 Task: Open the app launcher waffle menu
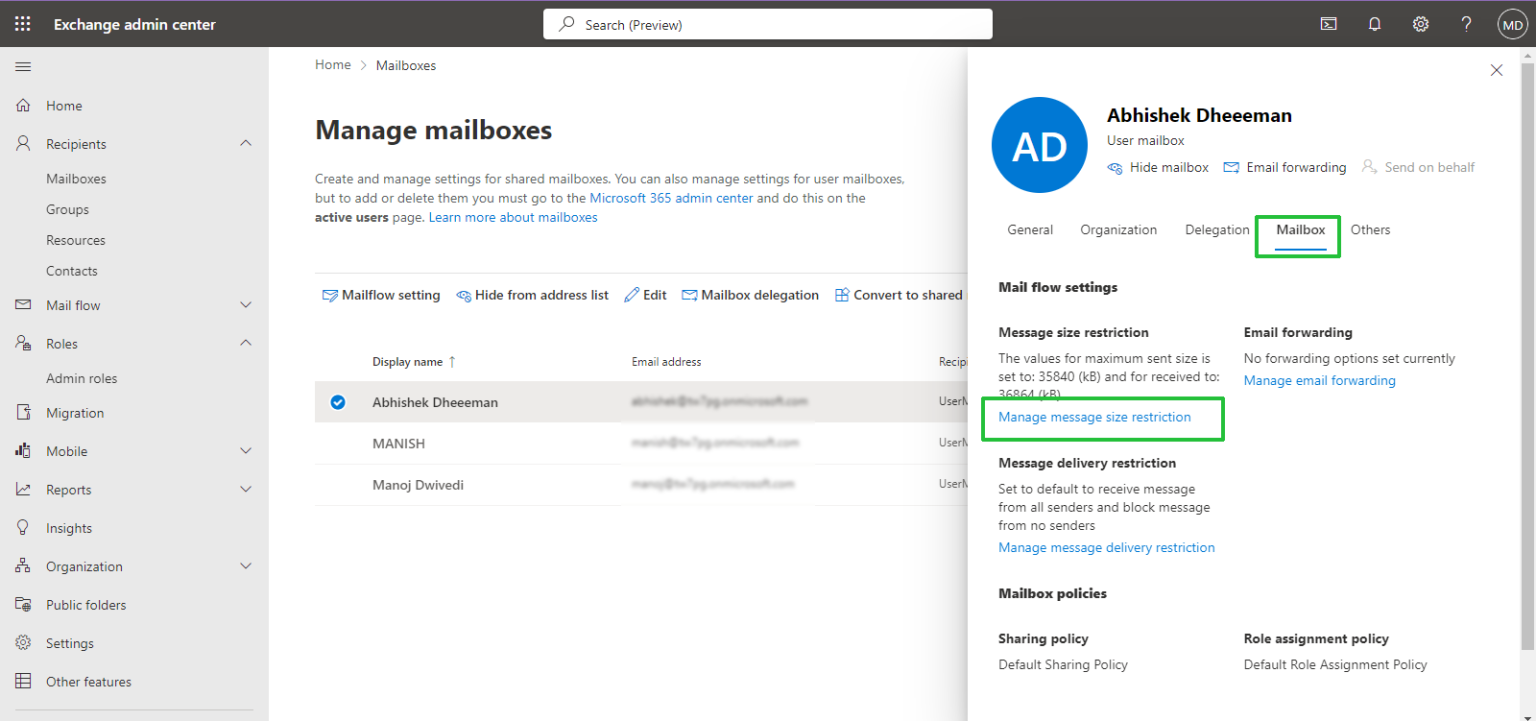tap(22, 23)
